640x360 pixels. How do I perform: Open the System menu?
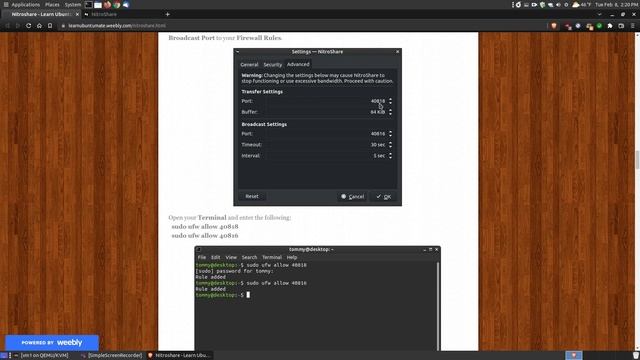click(73, 4)
